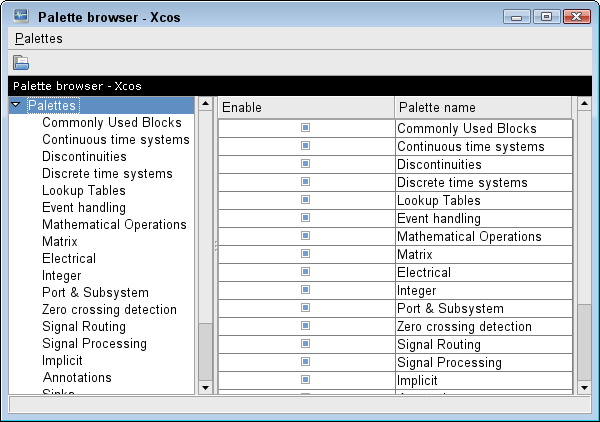600x422 pixels.
Task: Click the load palette folder toolbar icon
Action: click(x=21, y=63)
